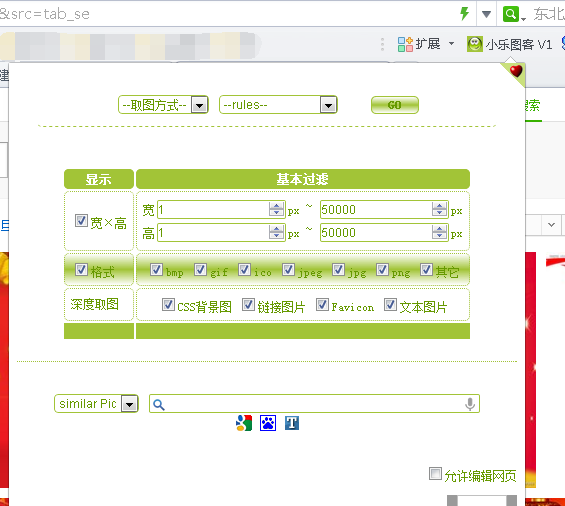565x506 pixels.
Task: Toggle the CSS背景图 checkbox
Action: (x=168, y=305)
